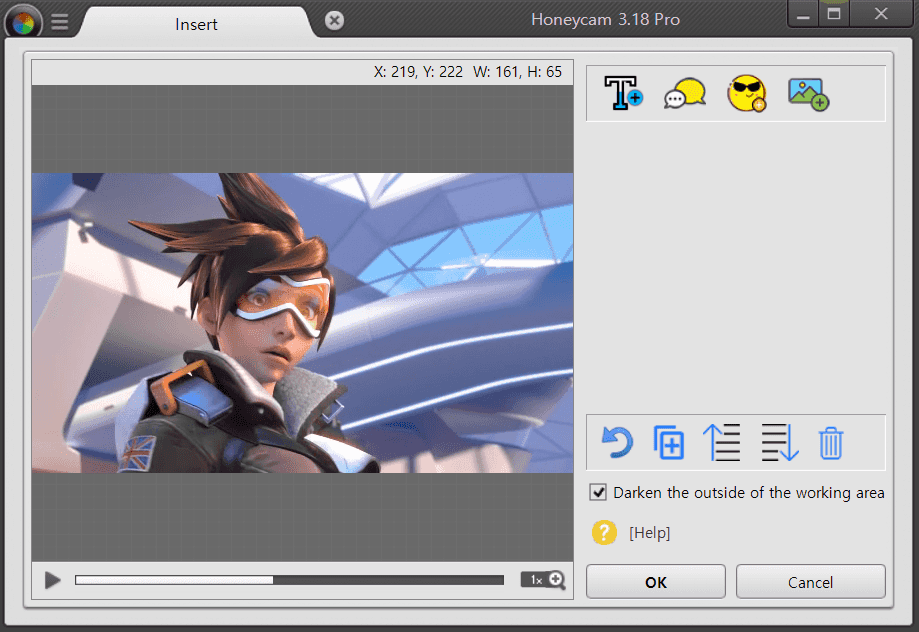The width and height of the screenshot is (919, 632).
Task: Bring the selected object forward
Action: click(x=722, y=442)
